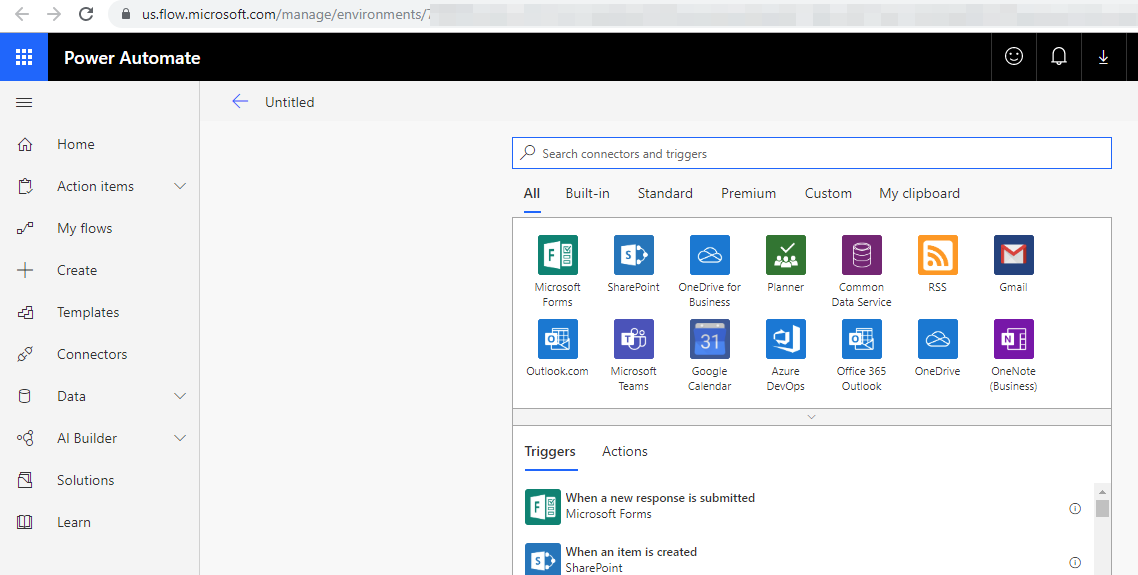
Task: Click the triggers list scrollbar thumb
Action: pyautogui.click(x=1102, y=508)
